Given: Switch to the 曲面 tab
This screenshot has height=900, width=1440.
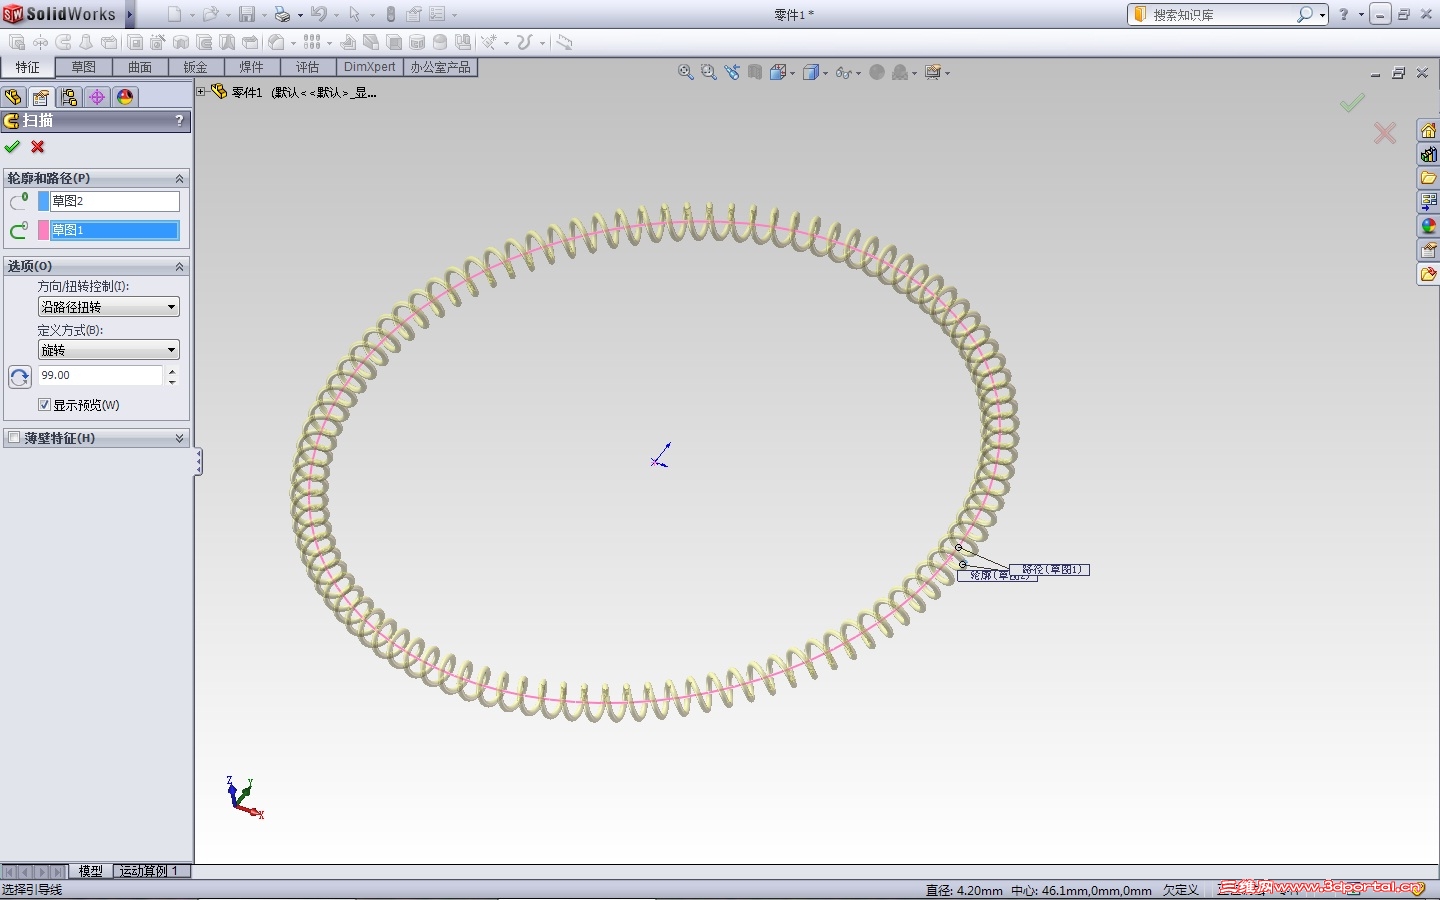Looking at the screenshot, I should pyautogui.click(x=140, y=67).
